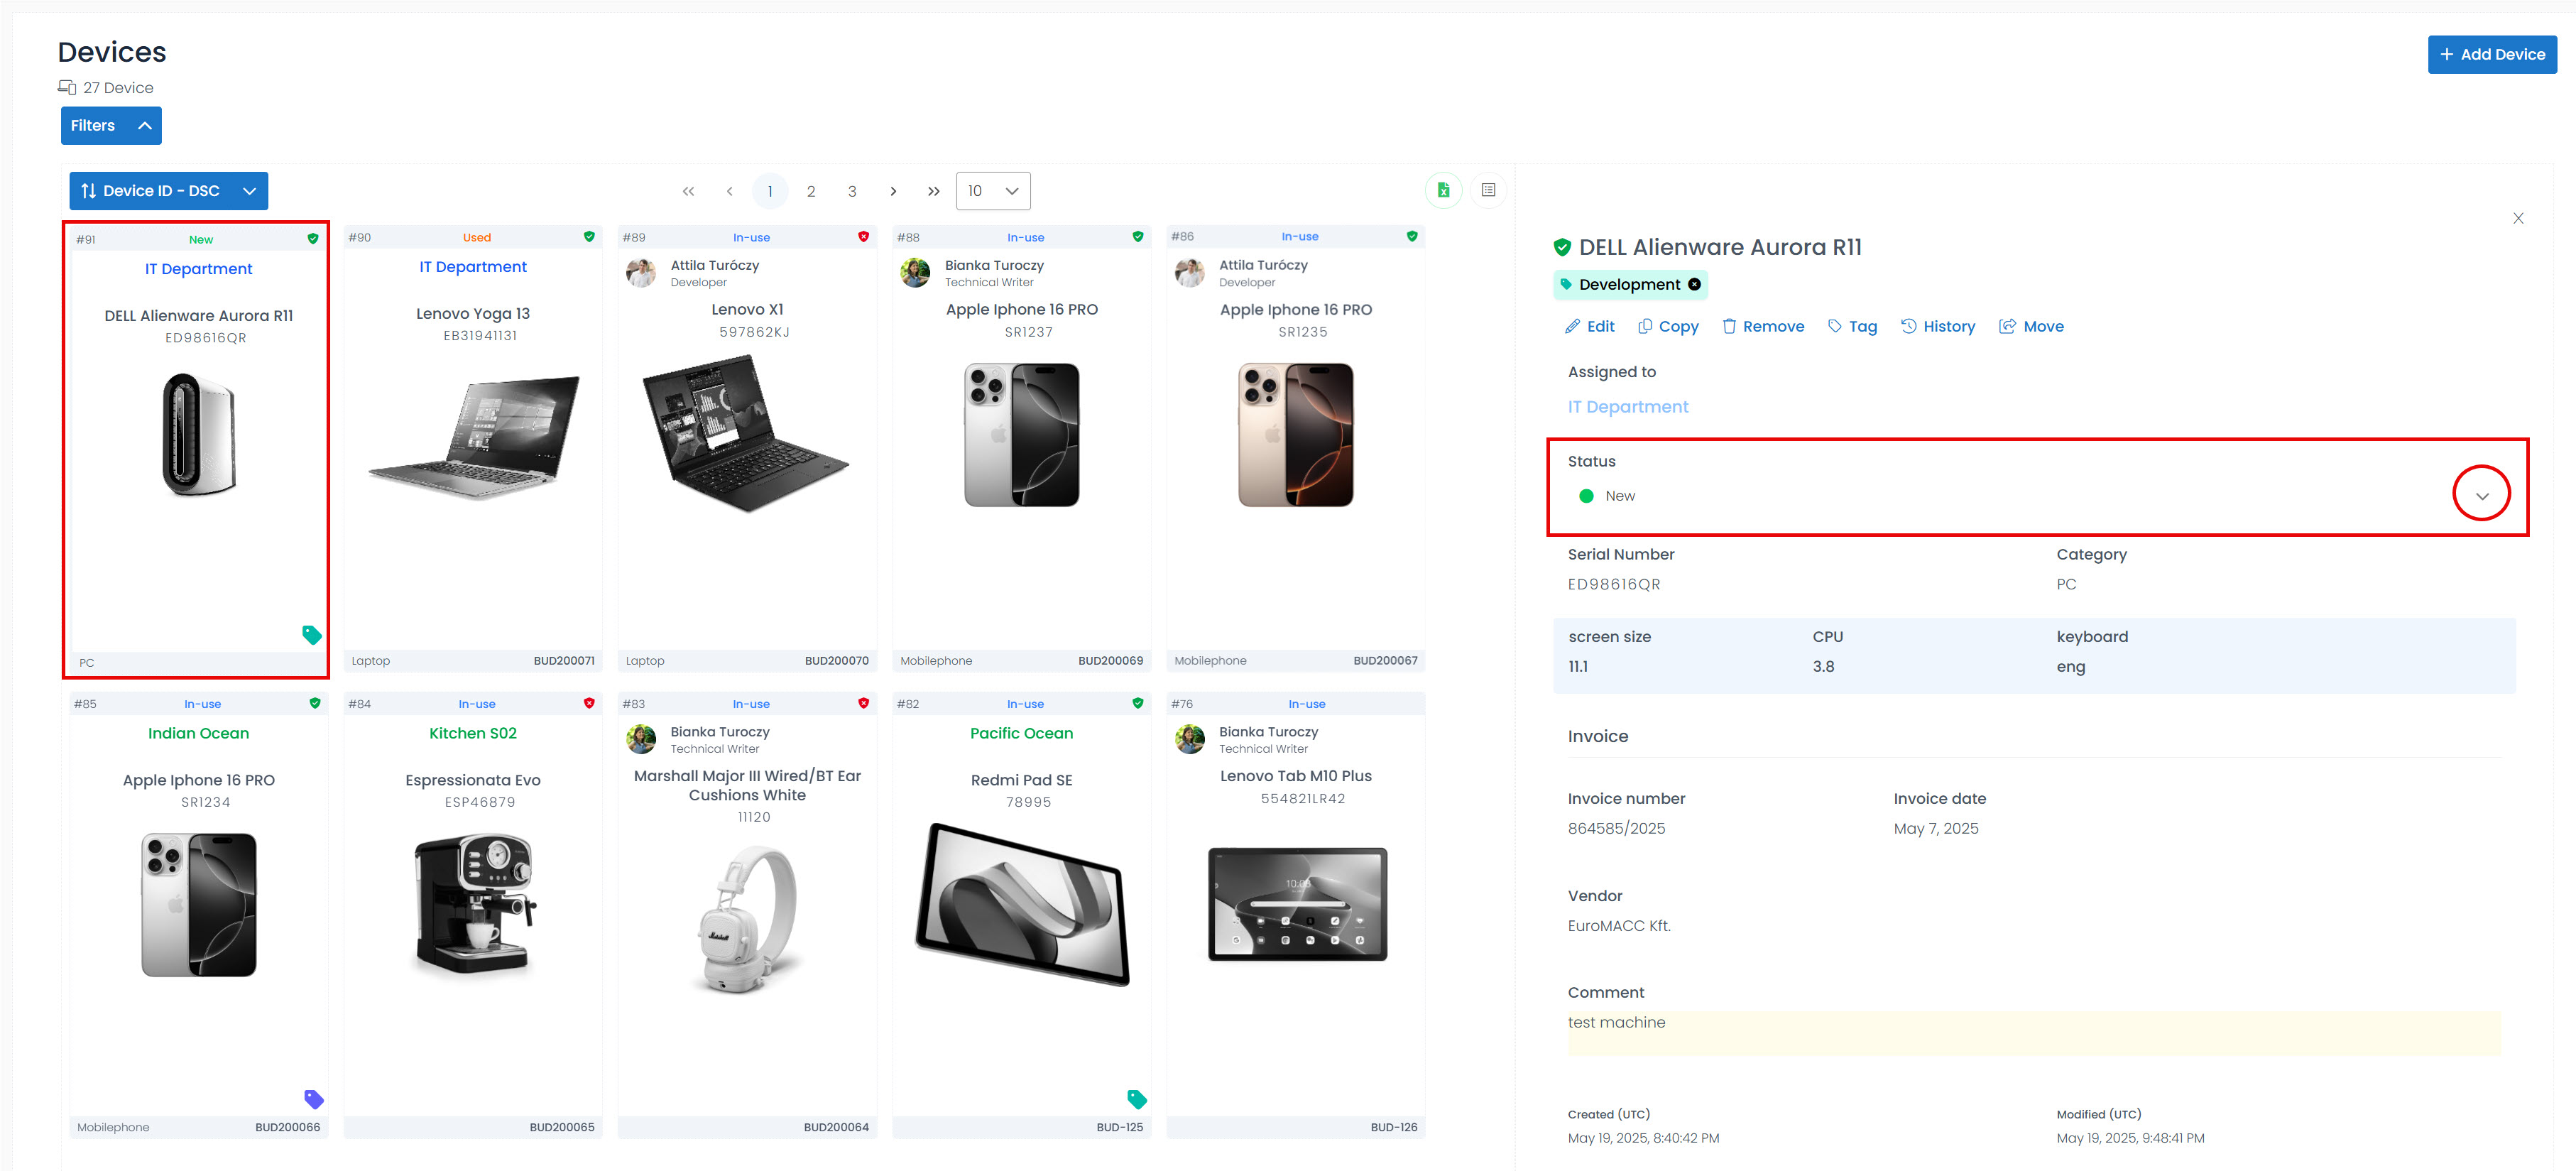Click the green shield icon on card #82
Image resolution: width=2576 pixels, height=1171 pixels.
(1137, 703)
